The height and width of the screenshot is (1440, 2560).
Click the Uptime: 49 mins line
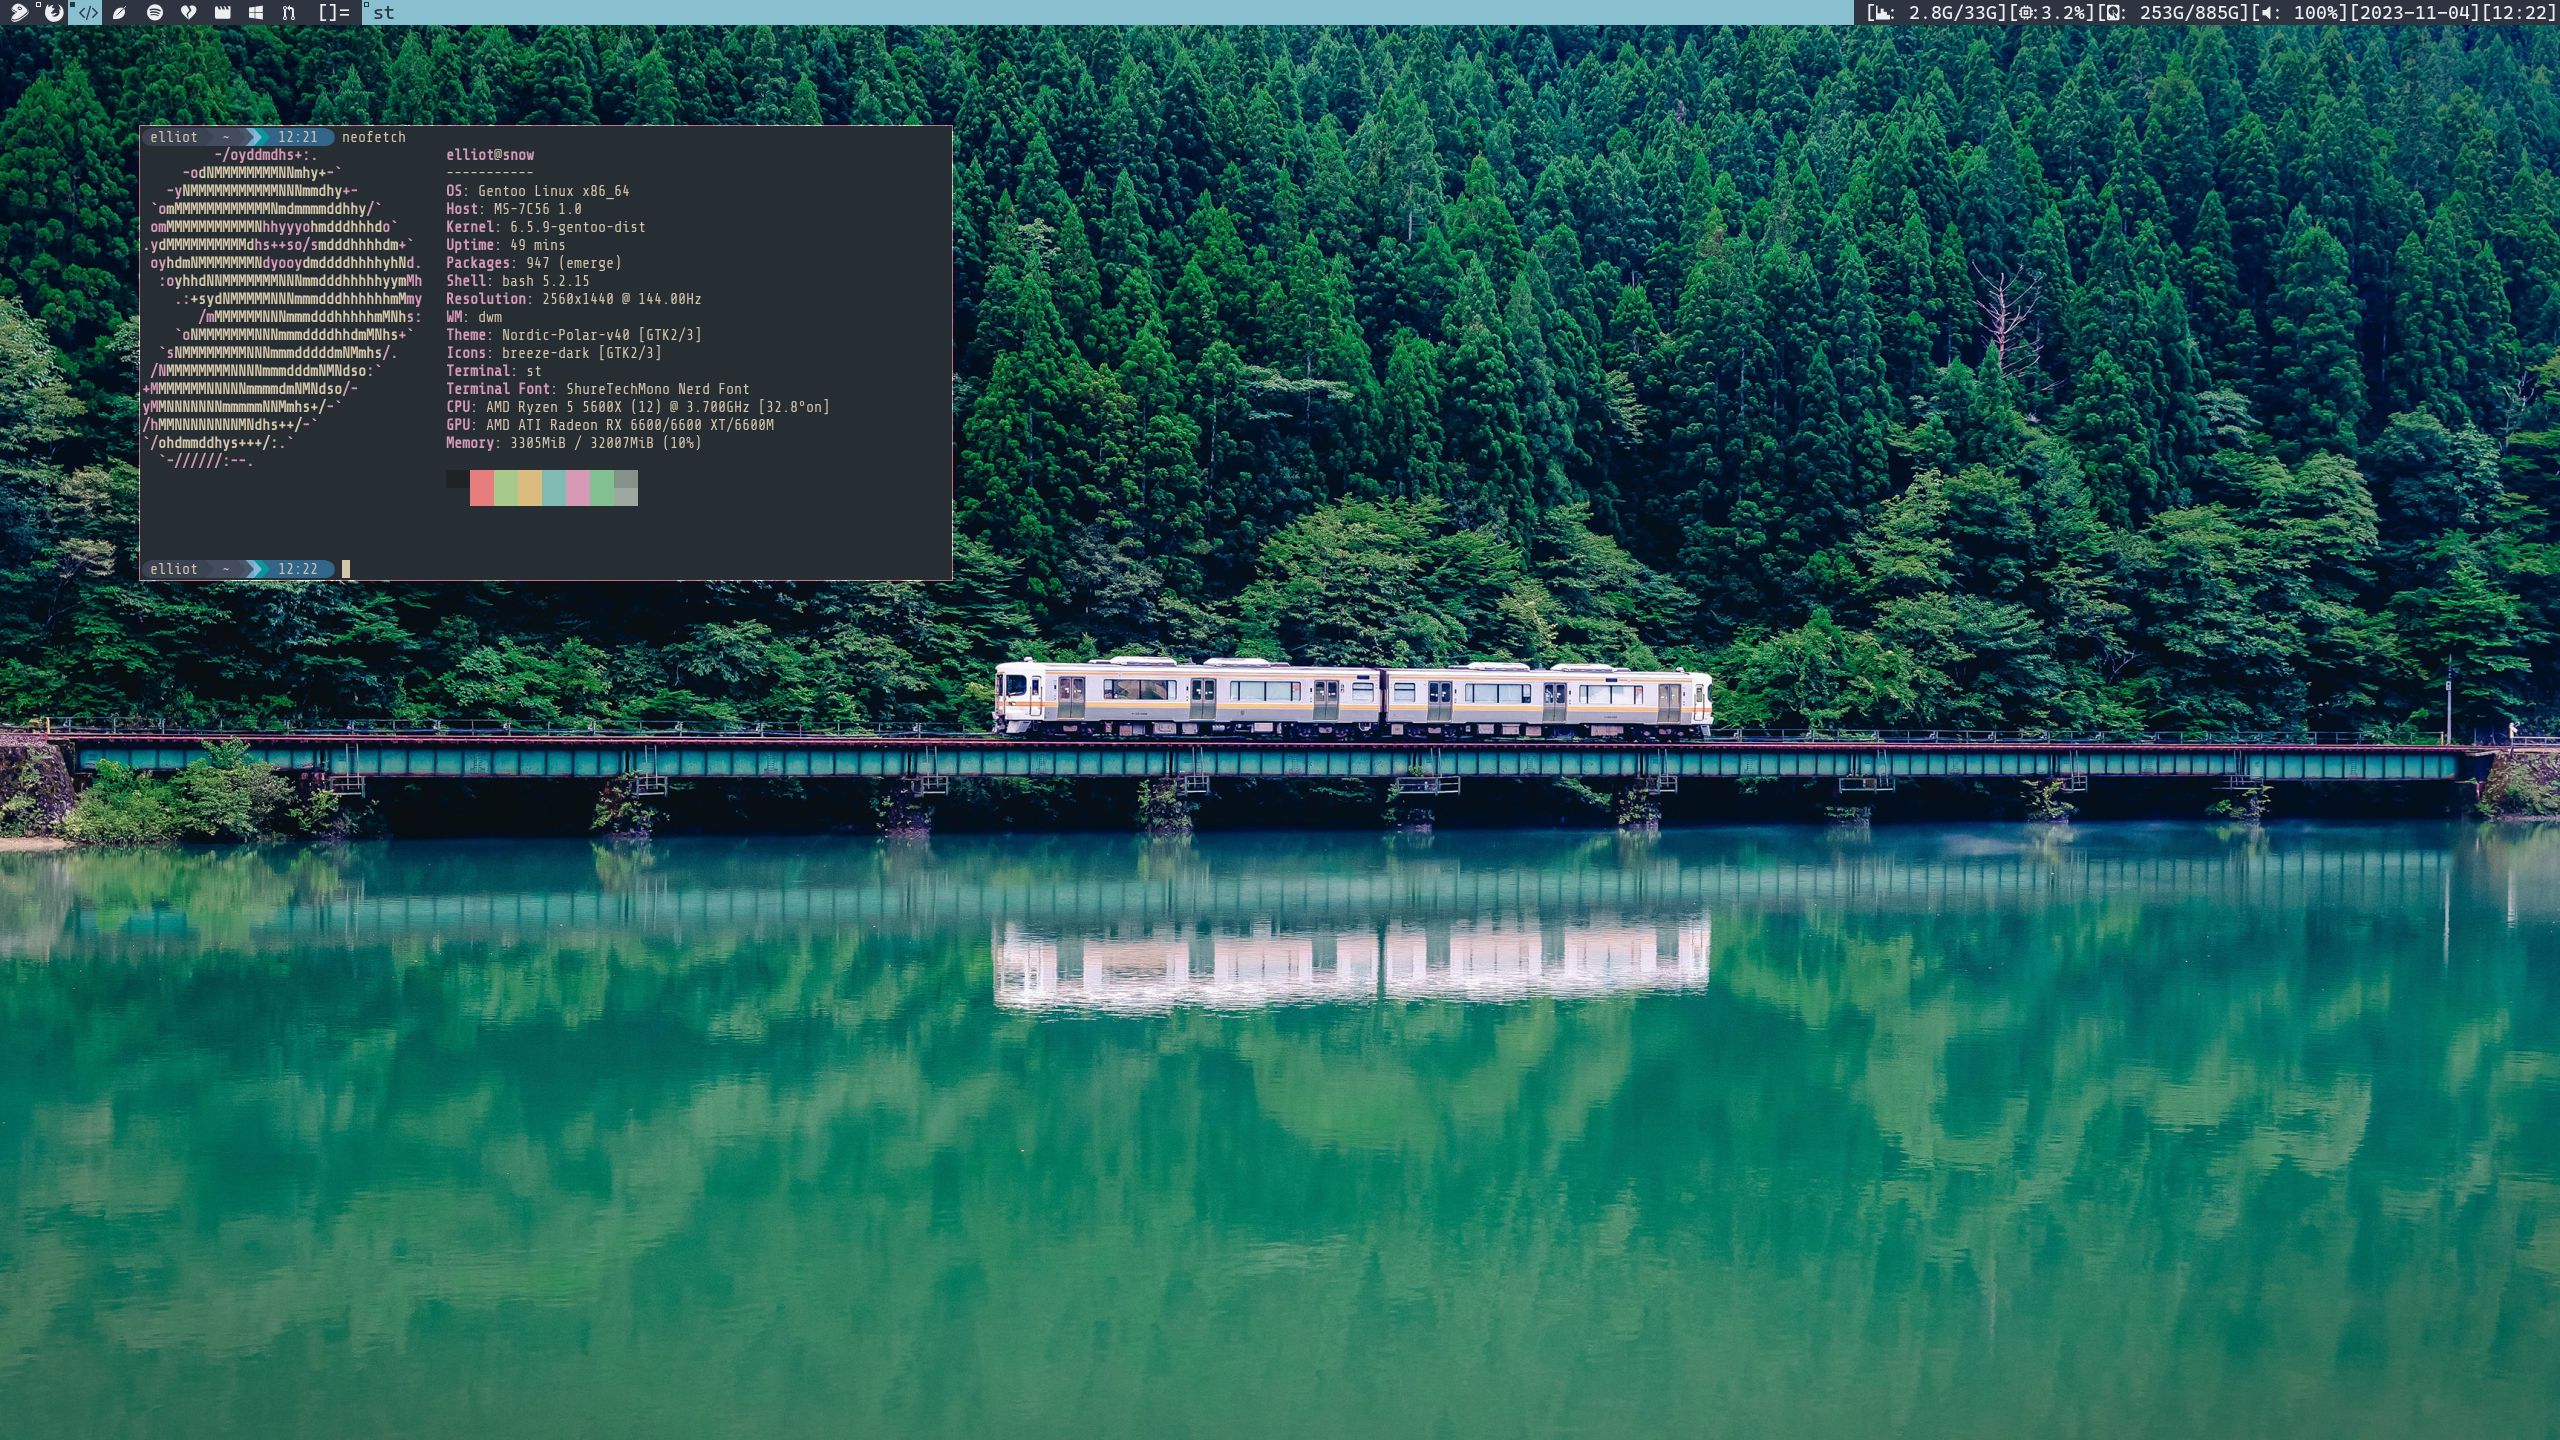506,245
